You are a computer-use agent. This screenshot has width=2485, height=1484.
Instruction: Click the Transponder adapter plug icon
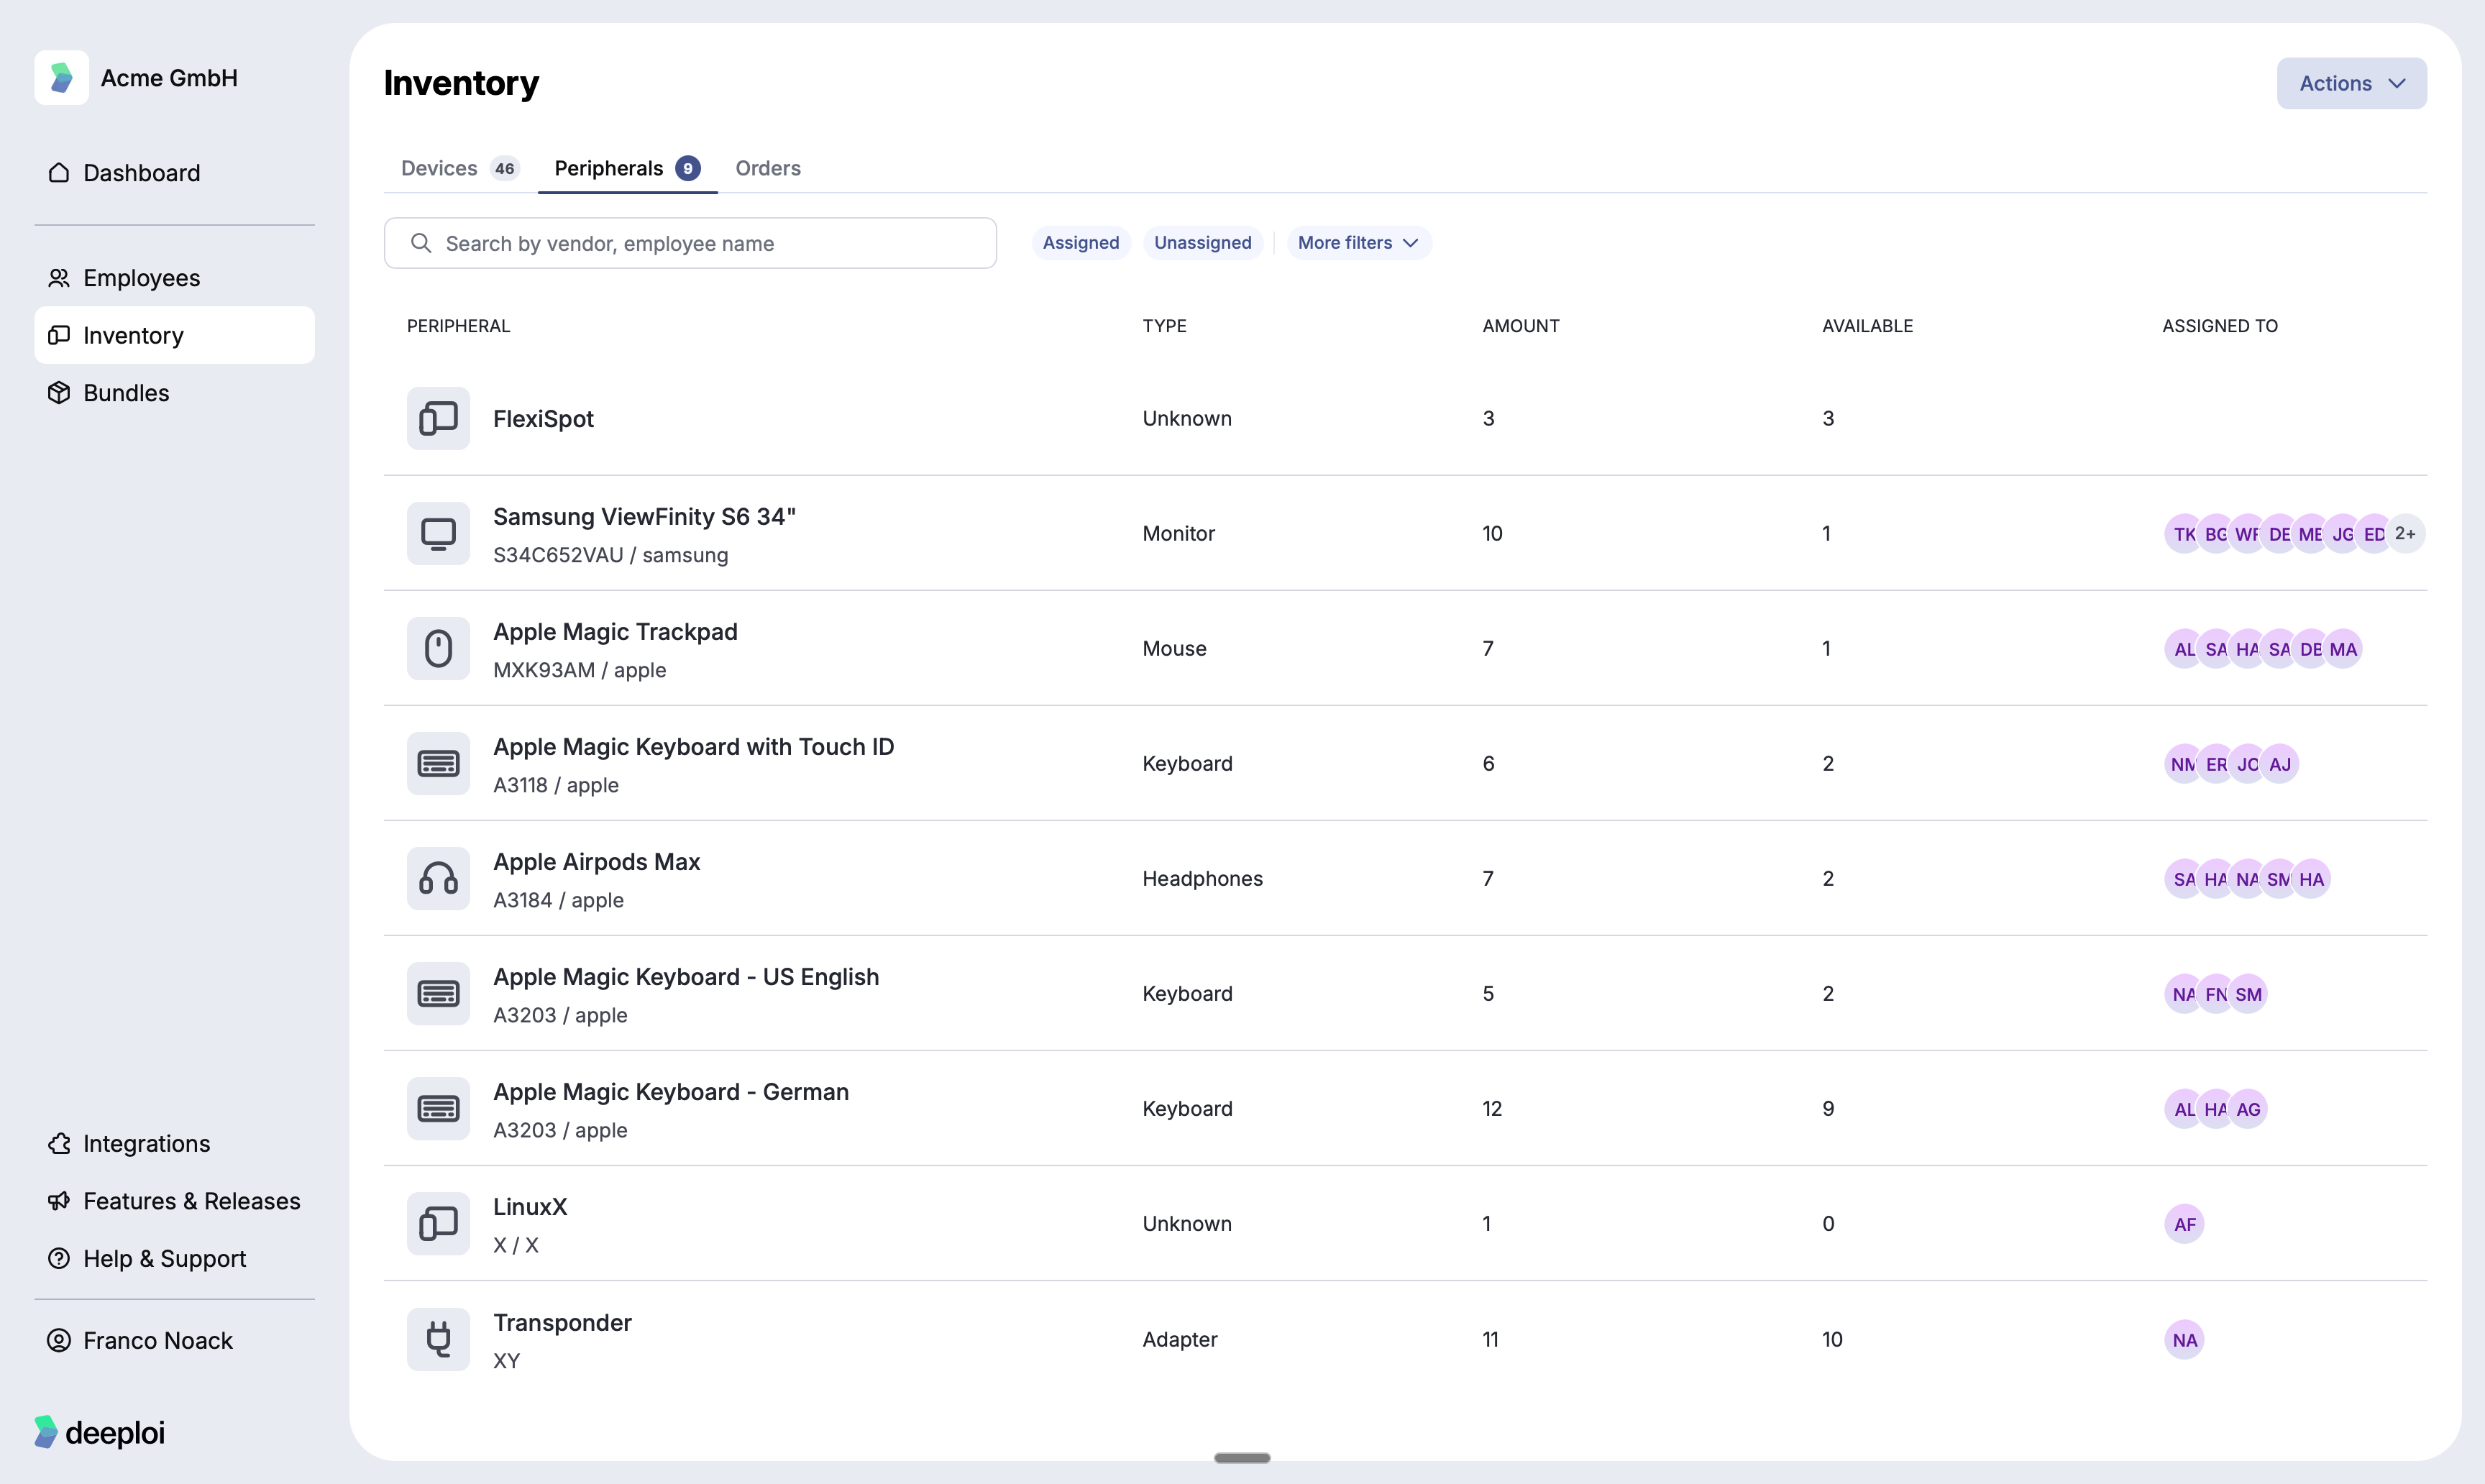(x=438, y=1339)
